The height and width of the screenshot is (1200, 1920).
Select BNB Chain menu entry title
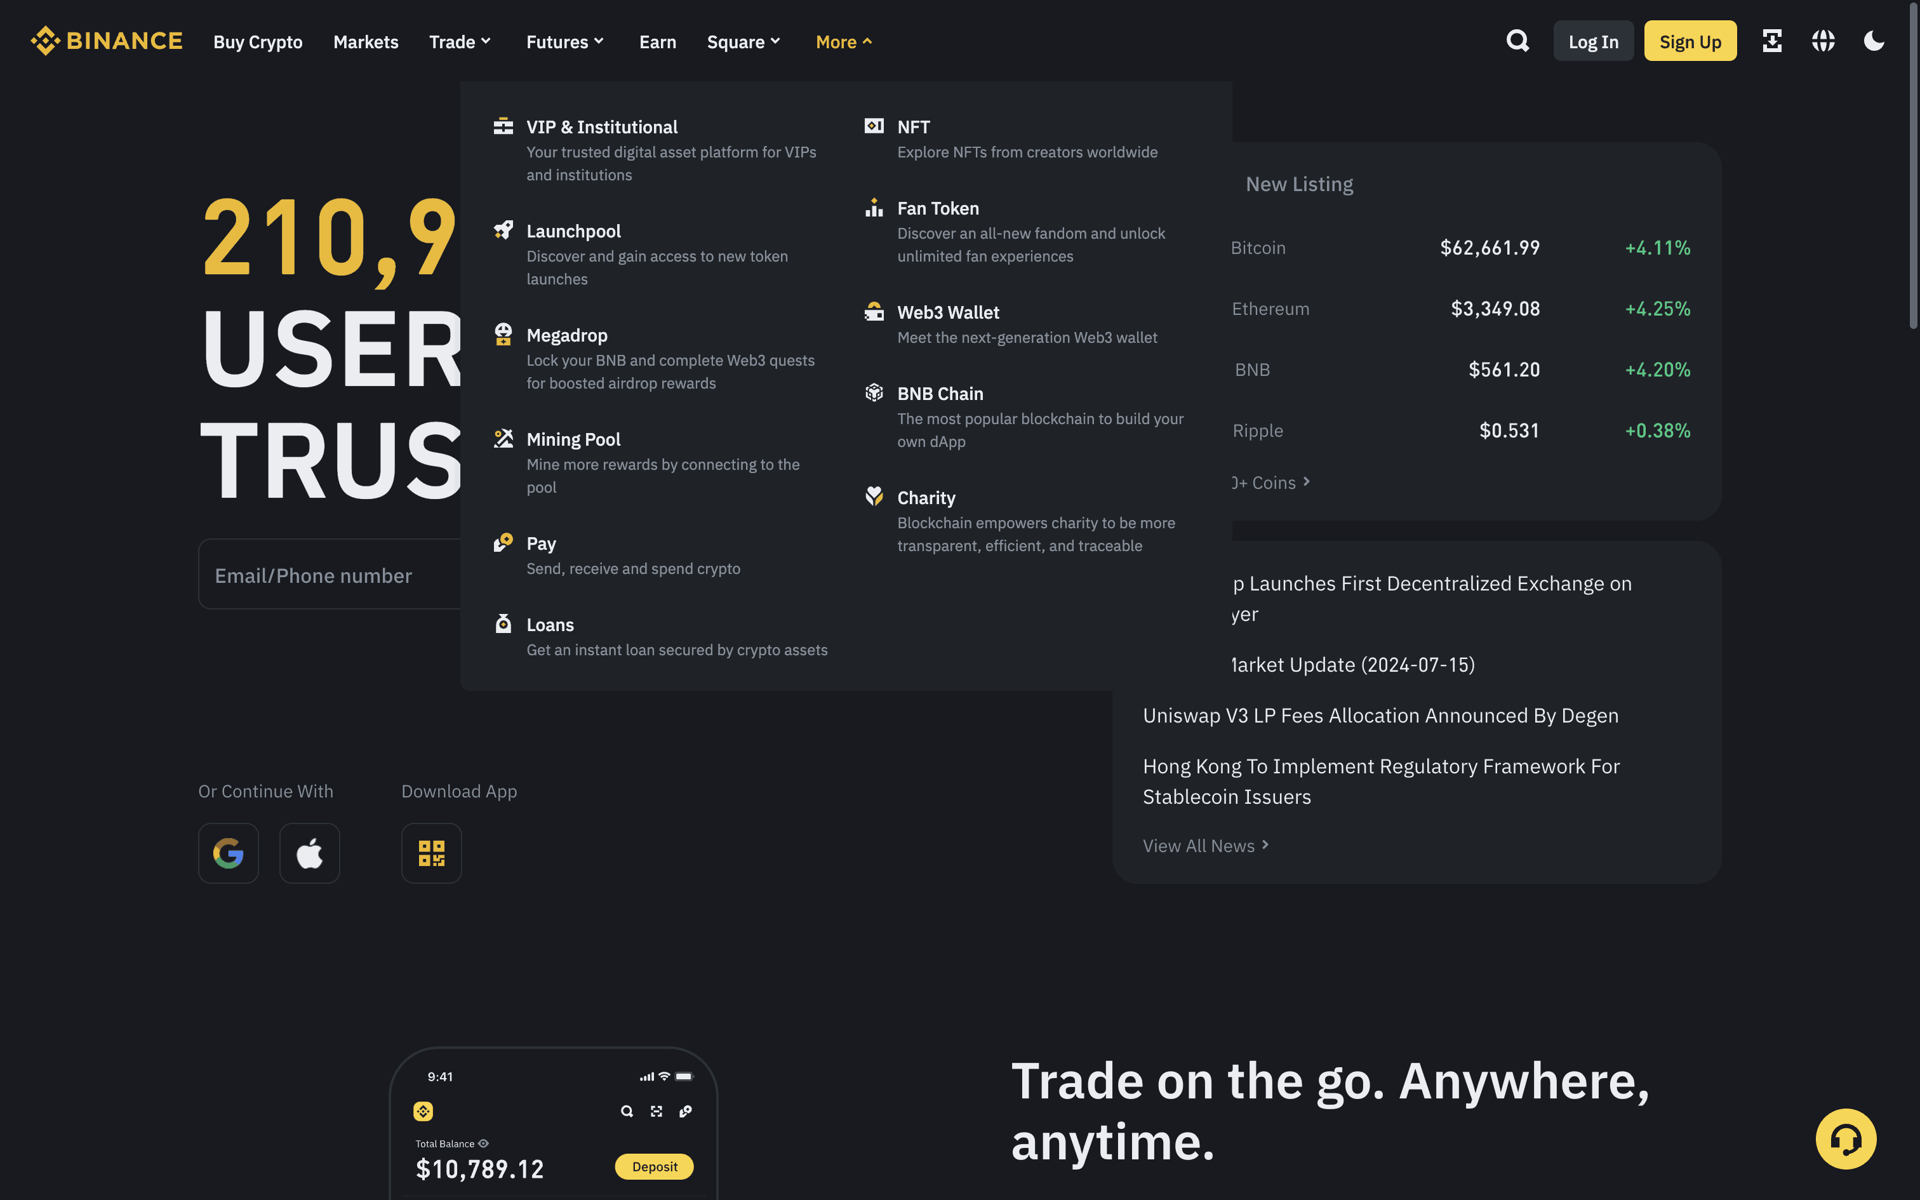[x=940, y=392]
